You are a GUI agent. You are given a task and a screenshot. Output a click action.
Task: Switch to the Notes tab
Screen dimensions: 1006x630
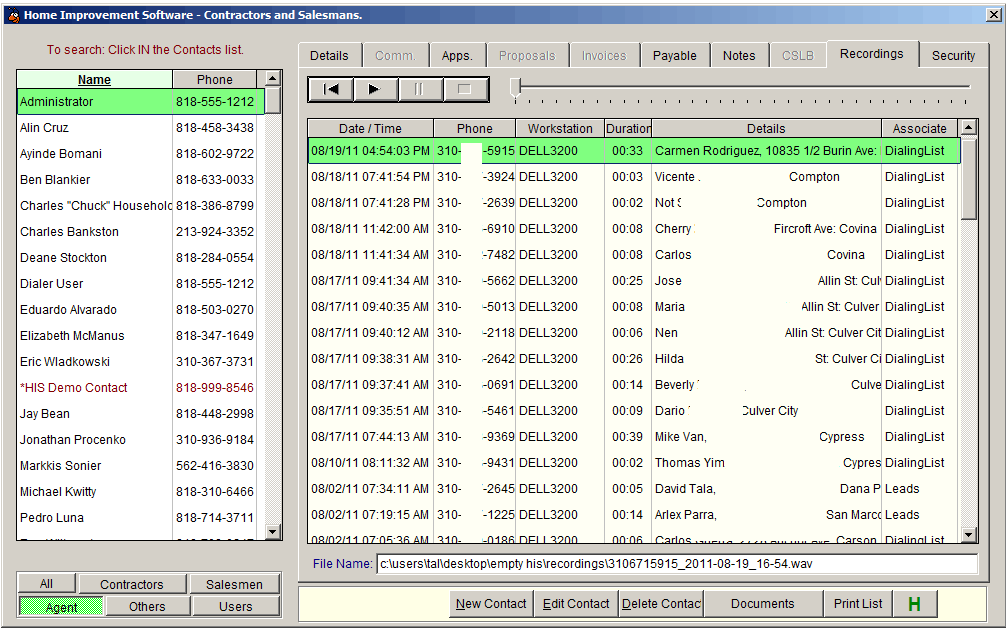tap(739, 56)
